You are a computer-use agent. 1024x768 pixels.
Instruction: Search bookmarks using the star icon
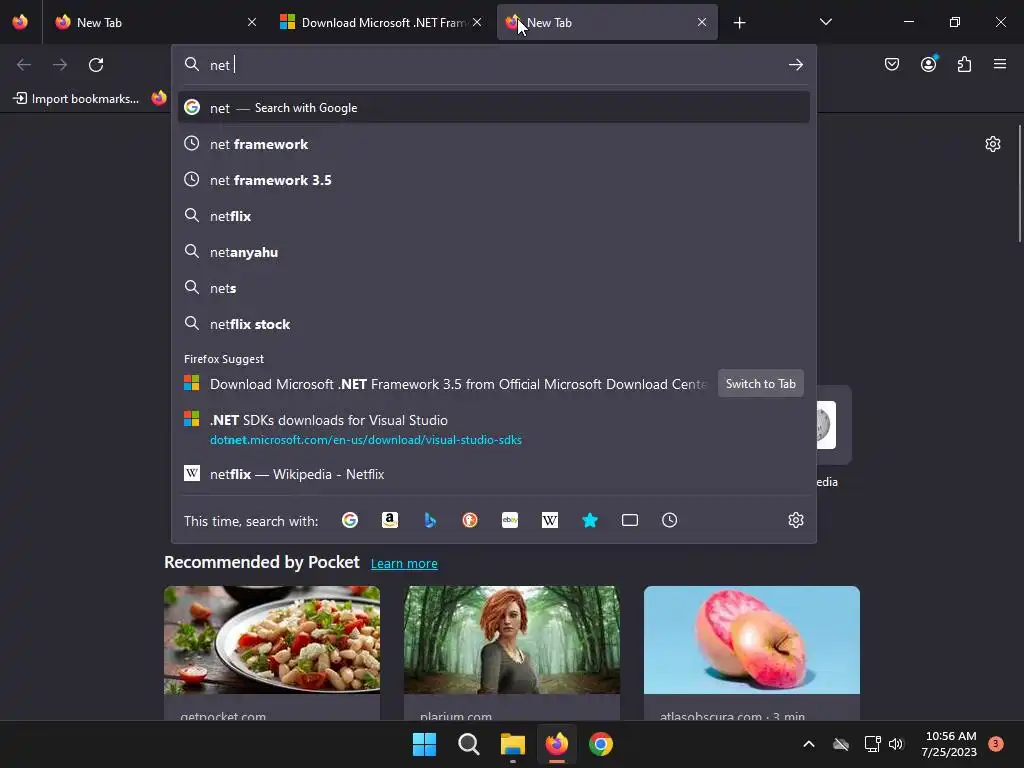coord(590,520)
